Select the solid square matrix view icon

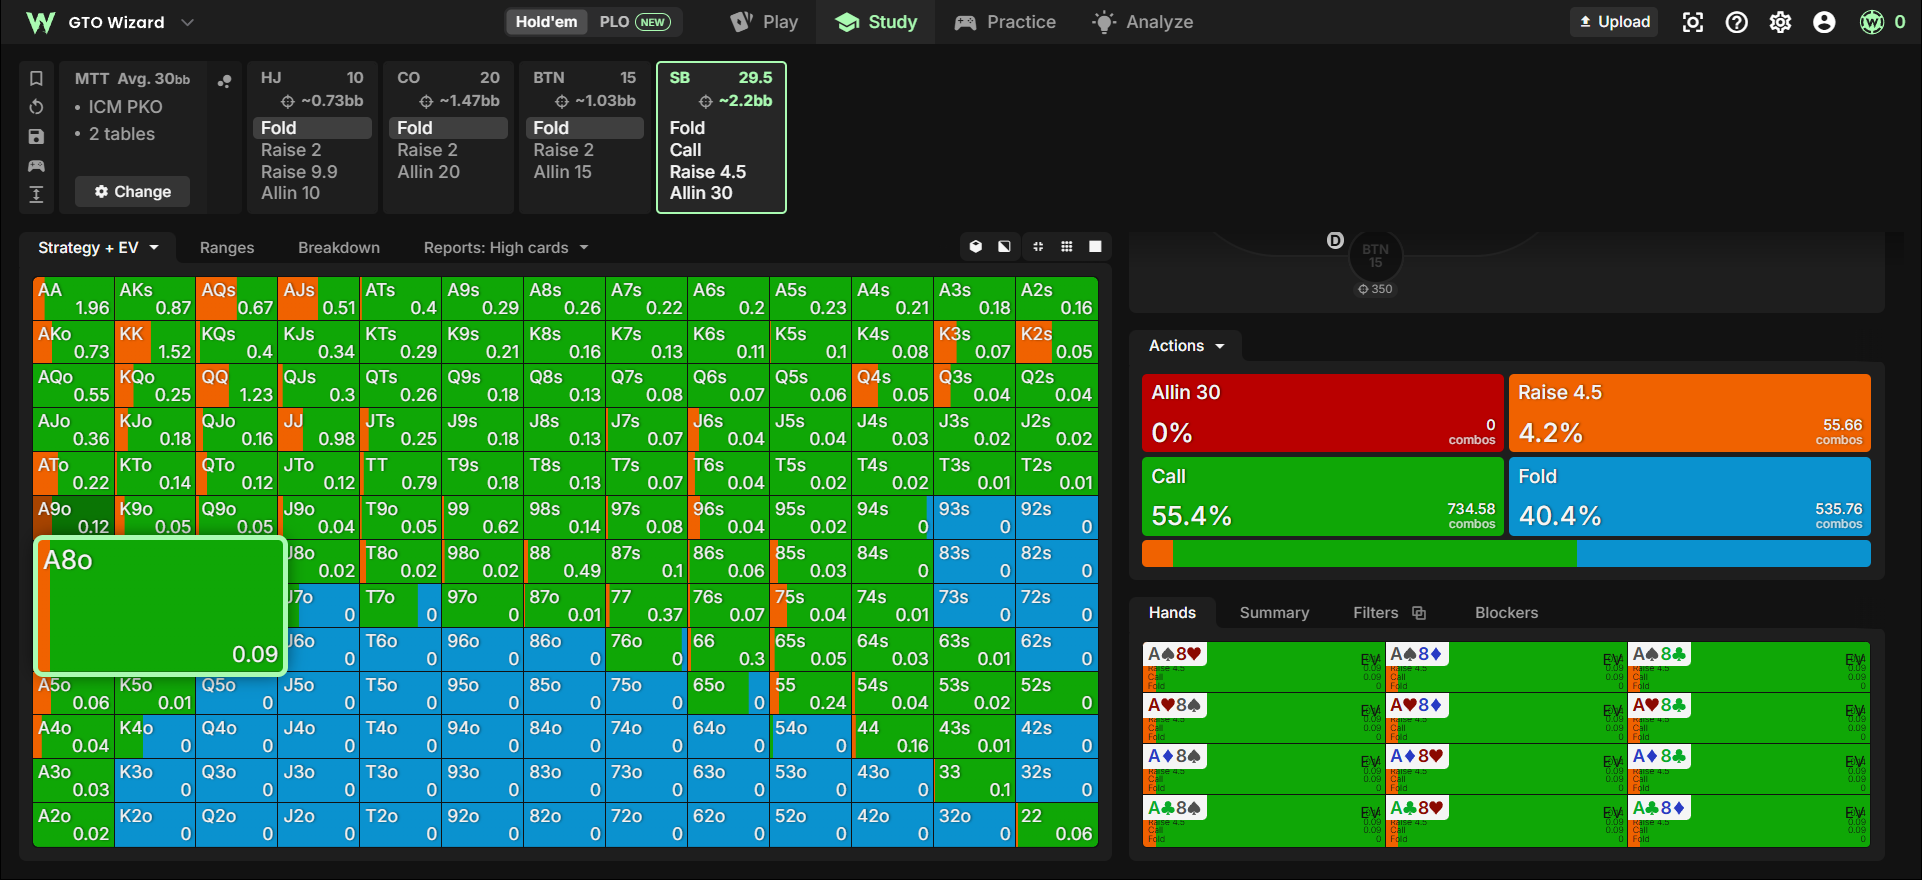tap(1096, 247)
